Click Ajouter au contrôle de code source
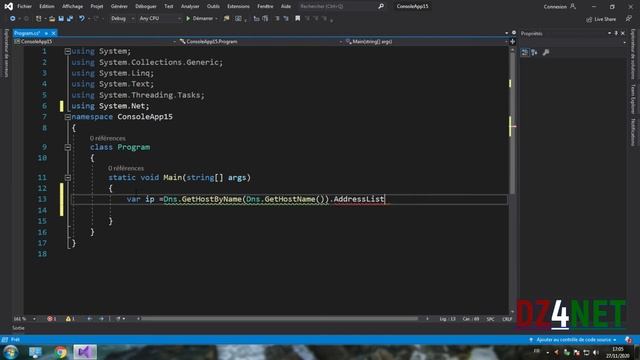Screen dimensions: 640x360 tap(573, 340)
